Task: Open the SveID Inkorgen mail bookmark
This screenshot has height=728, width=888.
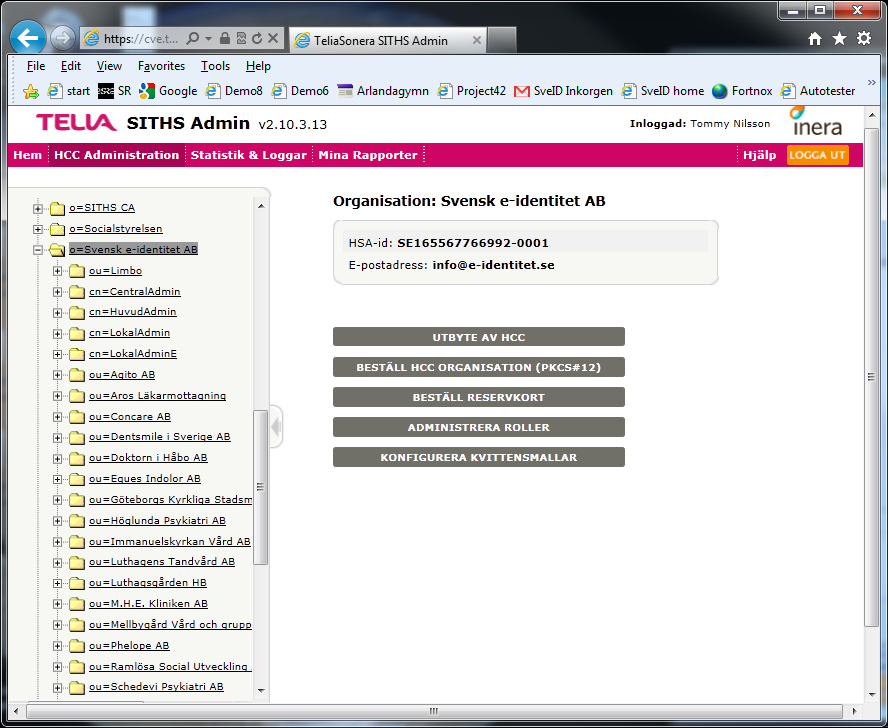Action: pyautogui.click(x=563, y=91)
